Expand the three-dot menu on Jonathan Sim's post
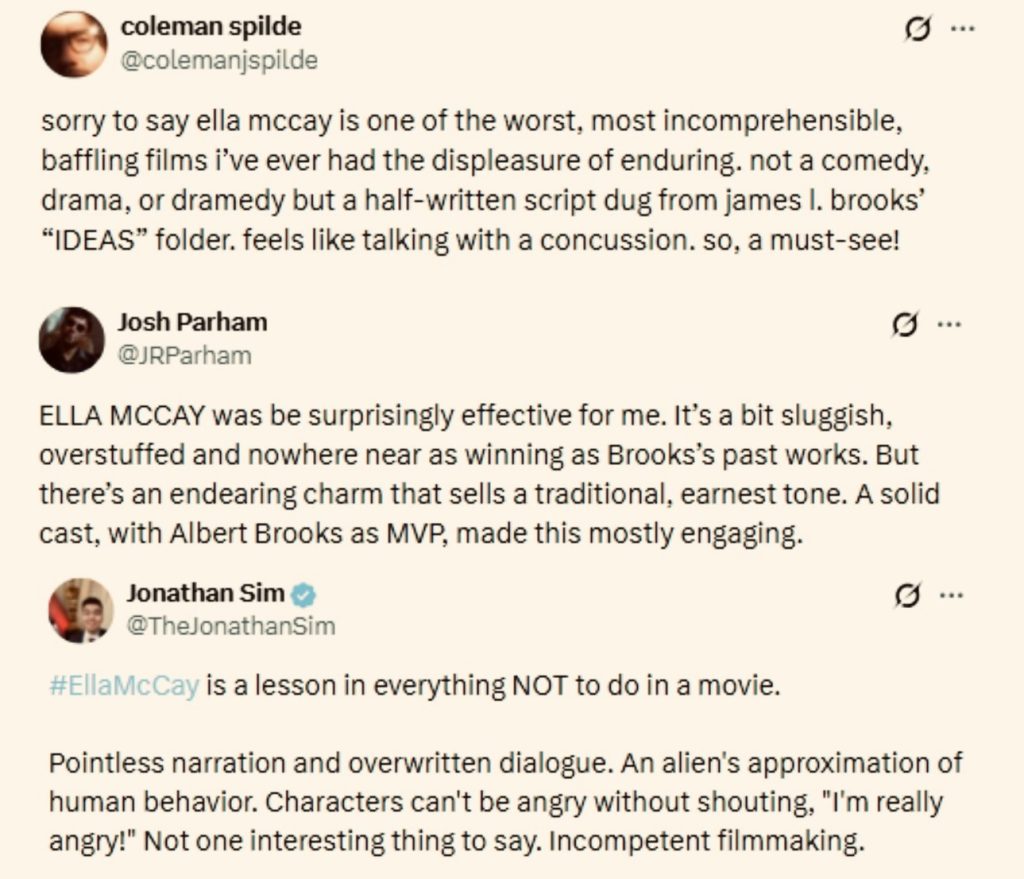 tap(950, 595)
